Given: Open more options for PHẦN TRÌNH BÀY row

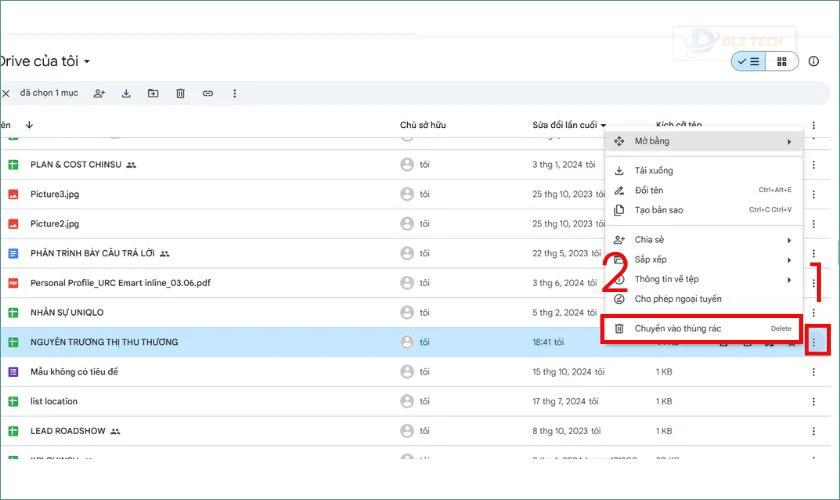Looking at the screenshot, I should tap(813, 253).
